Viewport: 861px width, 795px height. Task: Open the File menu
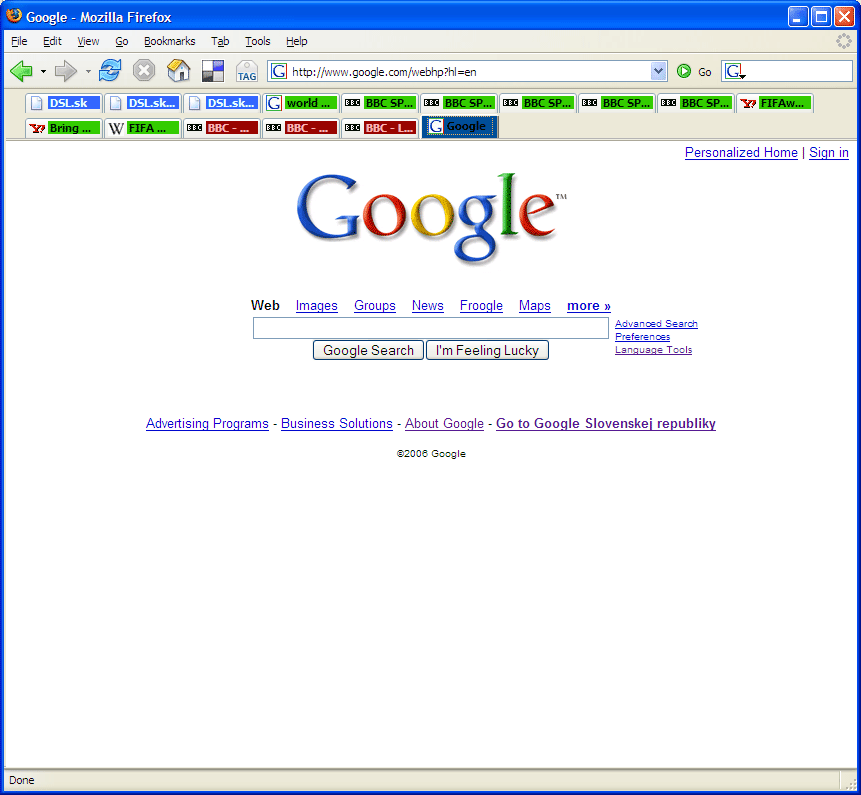[19, 41]
